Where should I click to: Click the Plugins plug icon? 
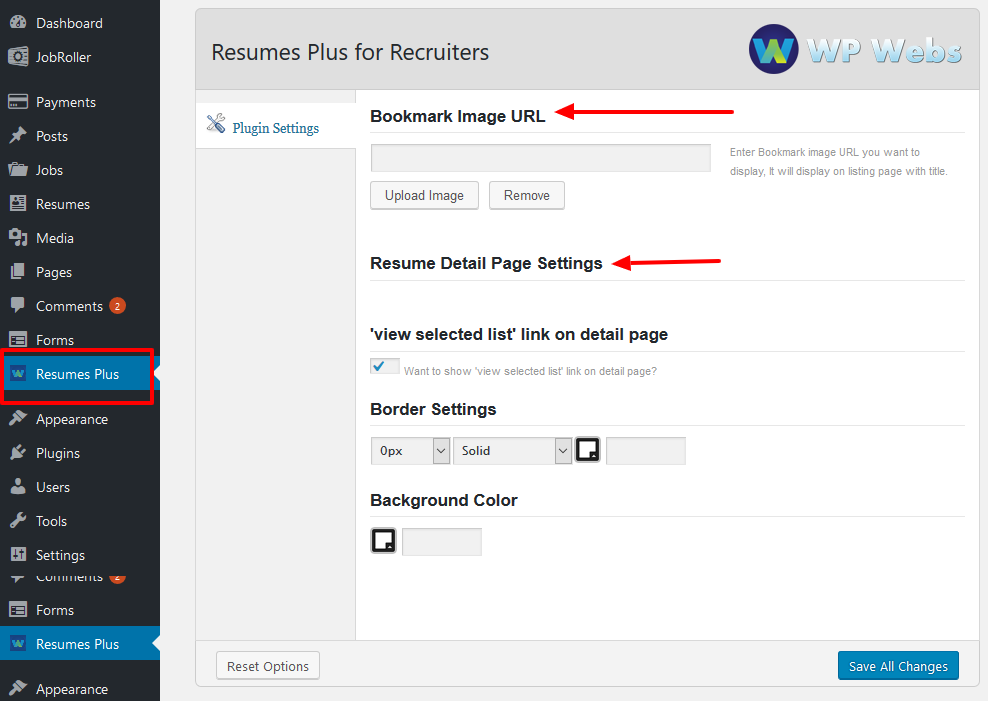18,452
